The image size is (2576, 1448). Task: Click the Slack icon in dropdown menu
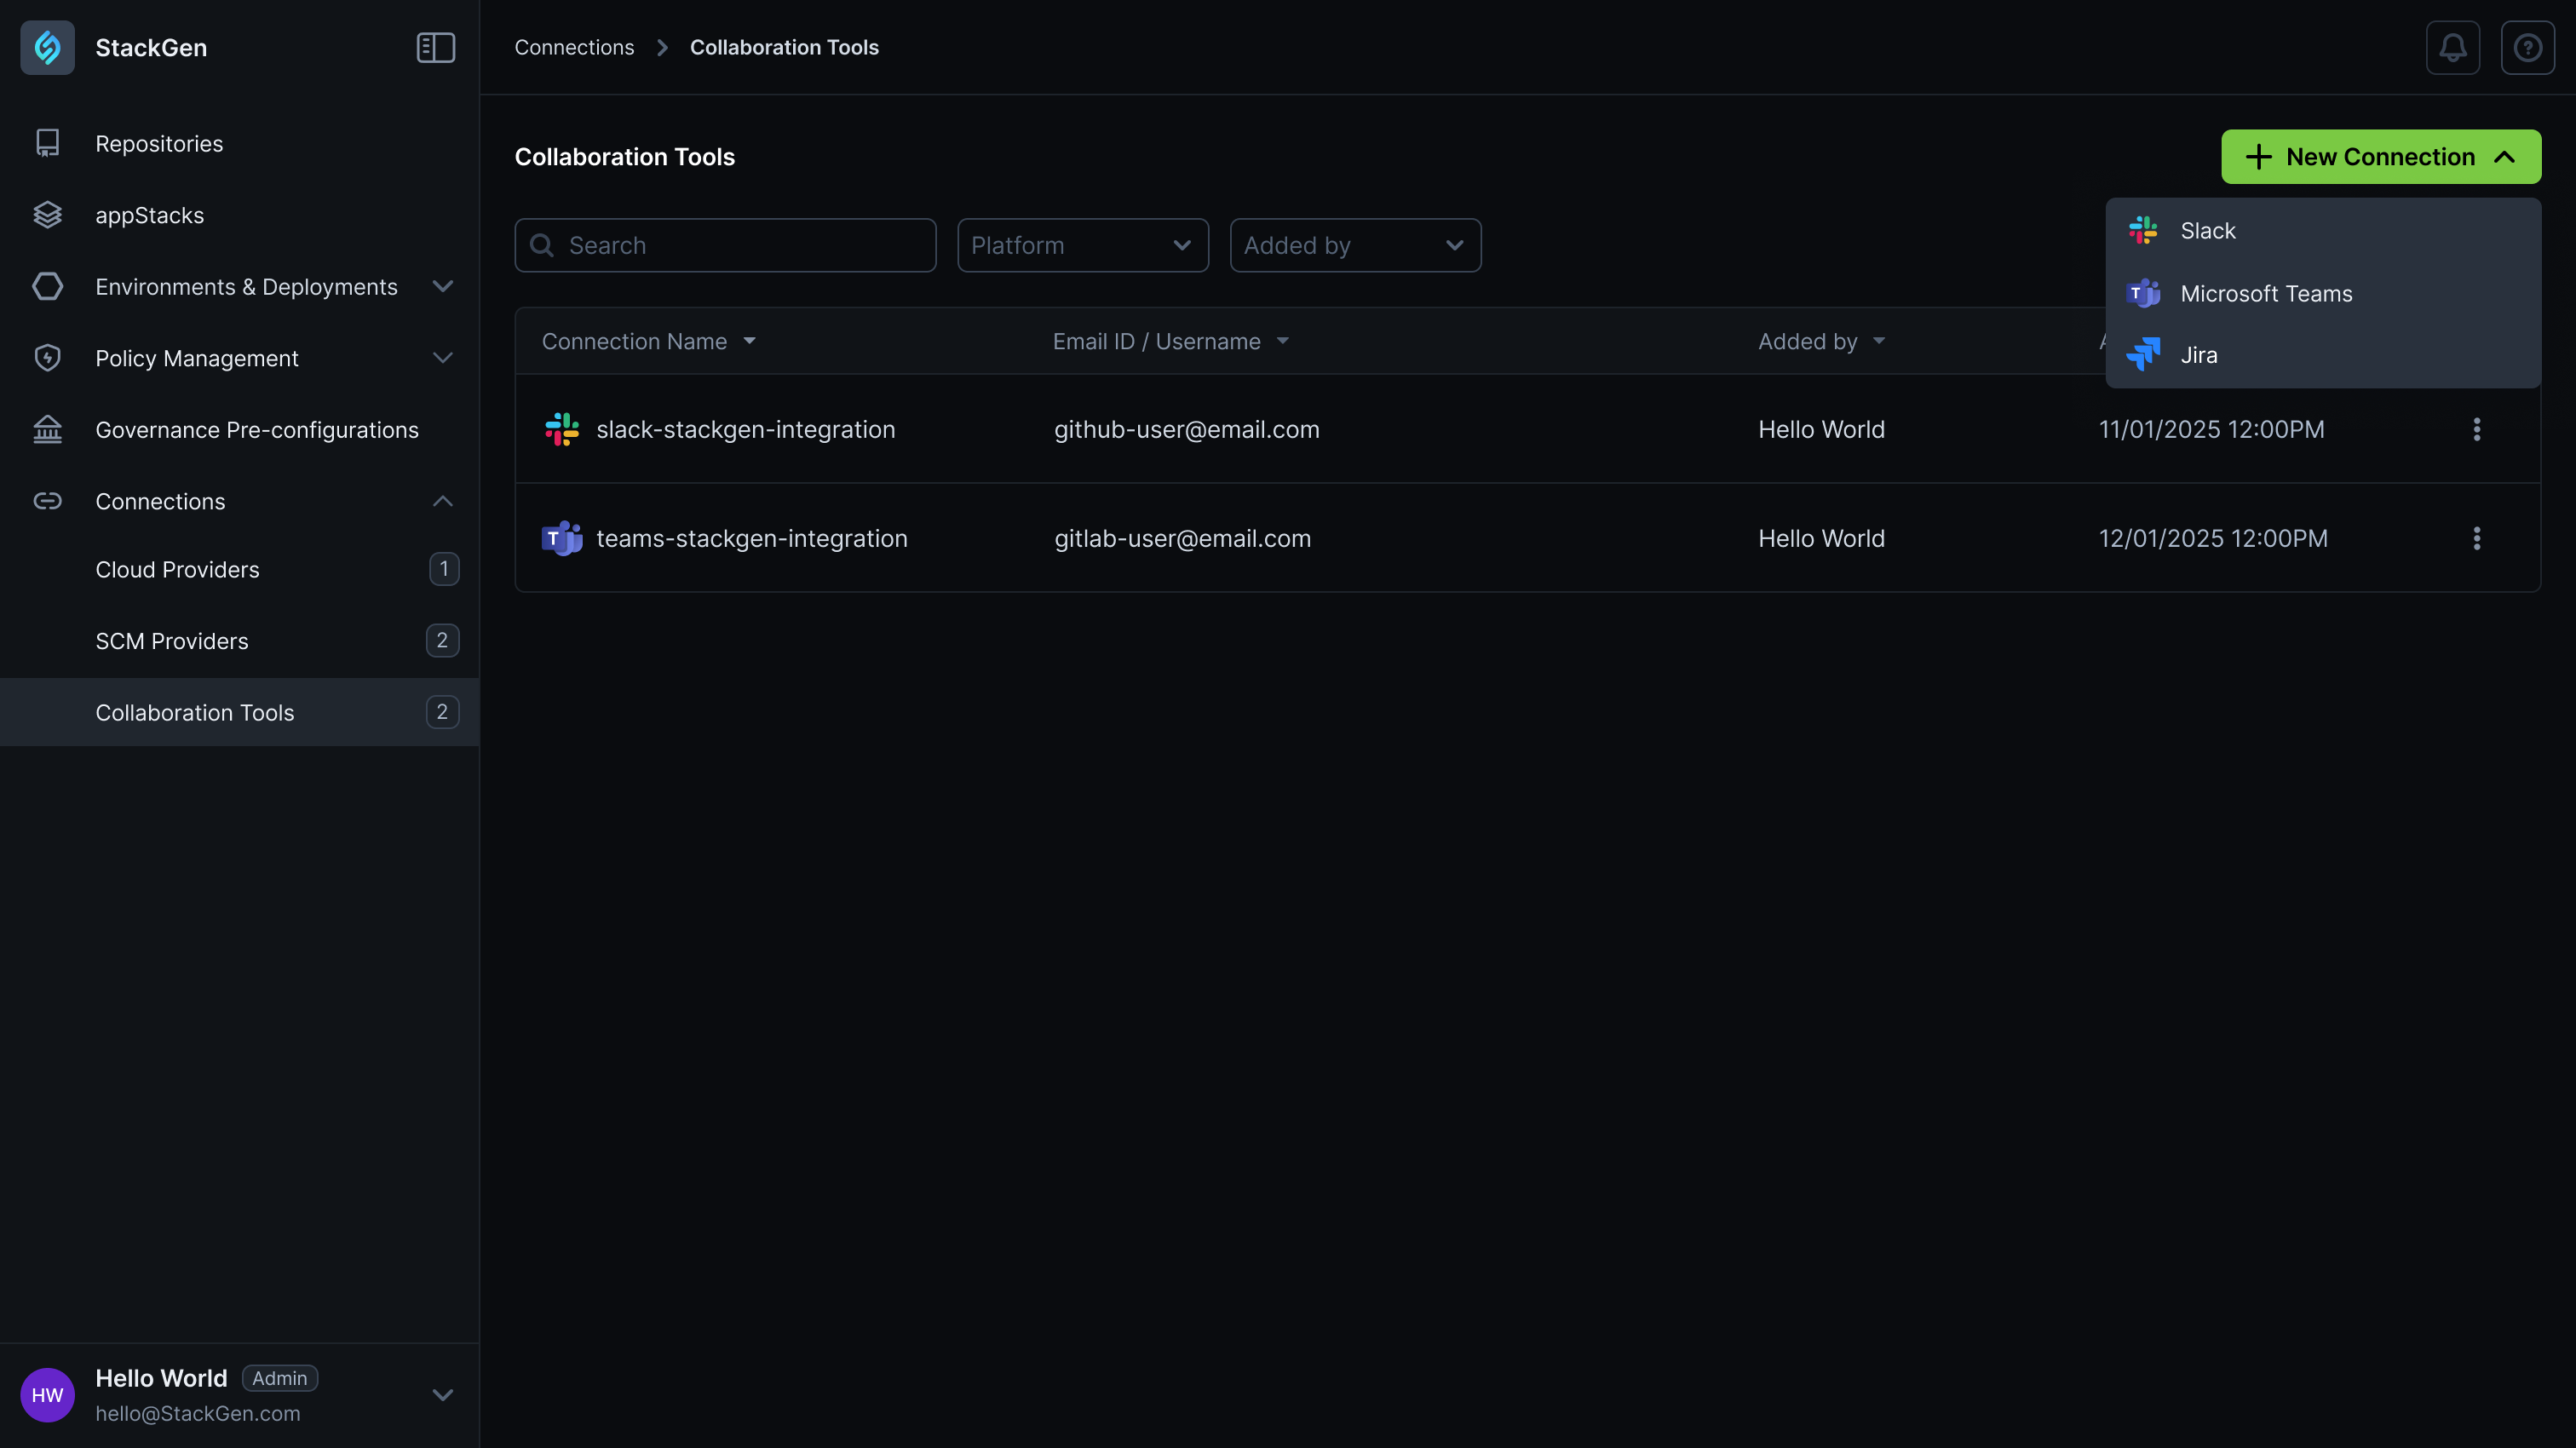click(x=2143, y=230)
